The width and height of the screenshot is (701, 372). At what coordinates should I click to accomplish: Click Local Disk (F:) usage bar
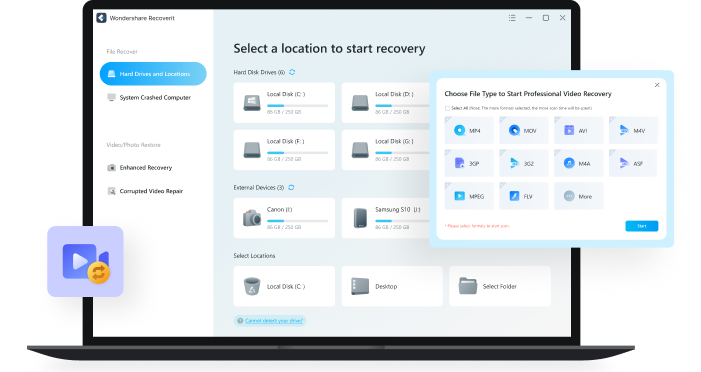pyautogui.click(x=297, y=152)
